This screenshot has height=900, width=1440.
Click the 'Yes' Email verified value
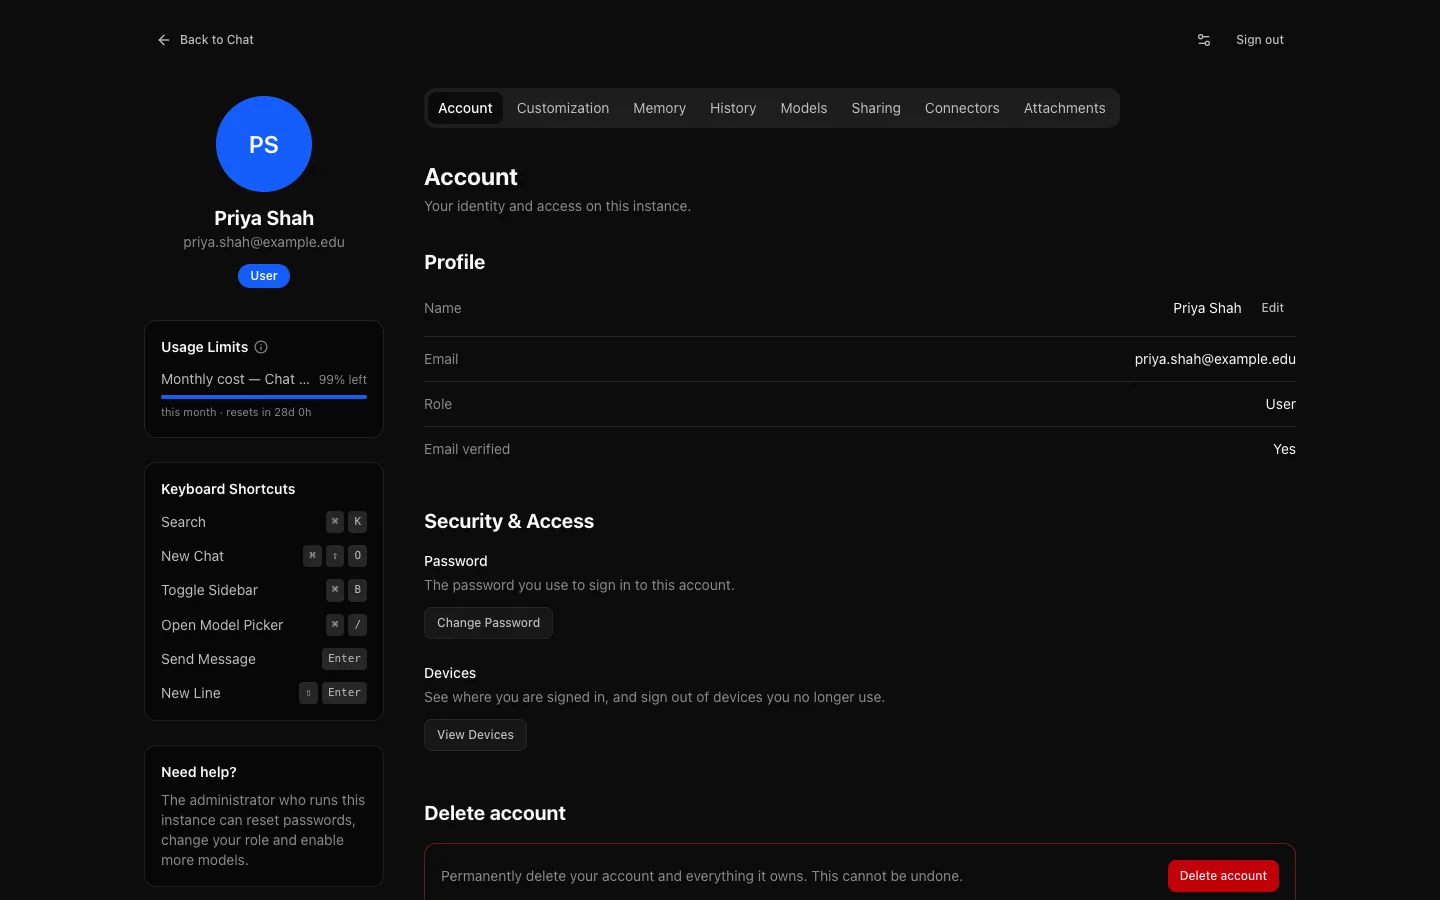click(1284, 449)
